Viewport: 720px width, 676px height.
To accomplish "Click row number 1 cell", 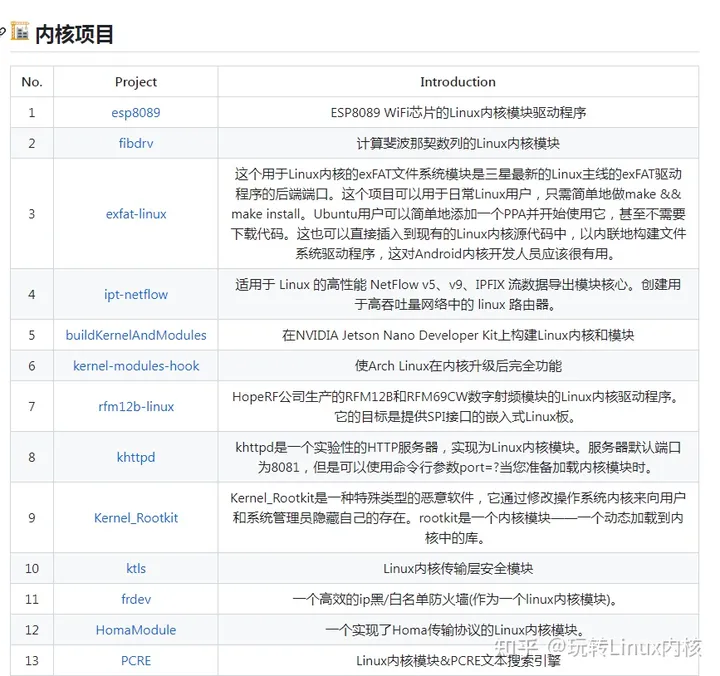I will (32, 113).
